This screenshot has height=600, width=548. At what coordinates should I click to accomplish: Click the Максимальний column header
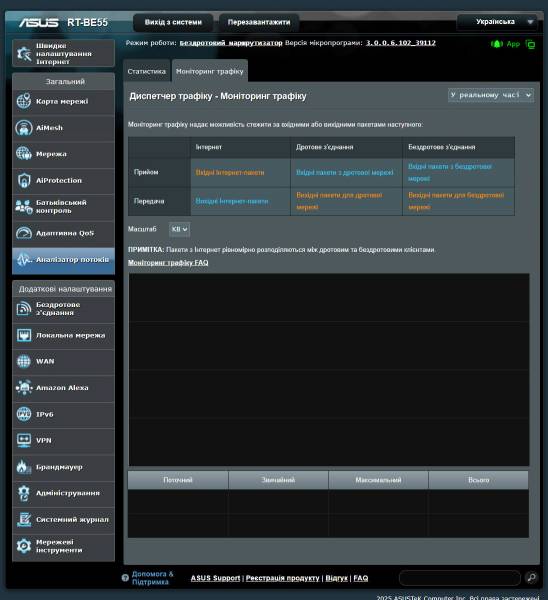point(378,480)
